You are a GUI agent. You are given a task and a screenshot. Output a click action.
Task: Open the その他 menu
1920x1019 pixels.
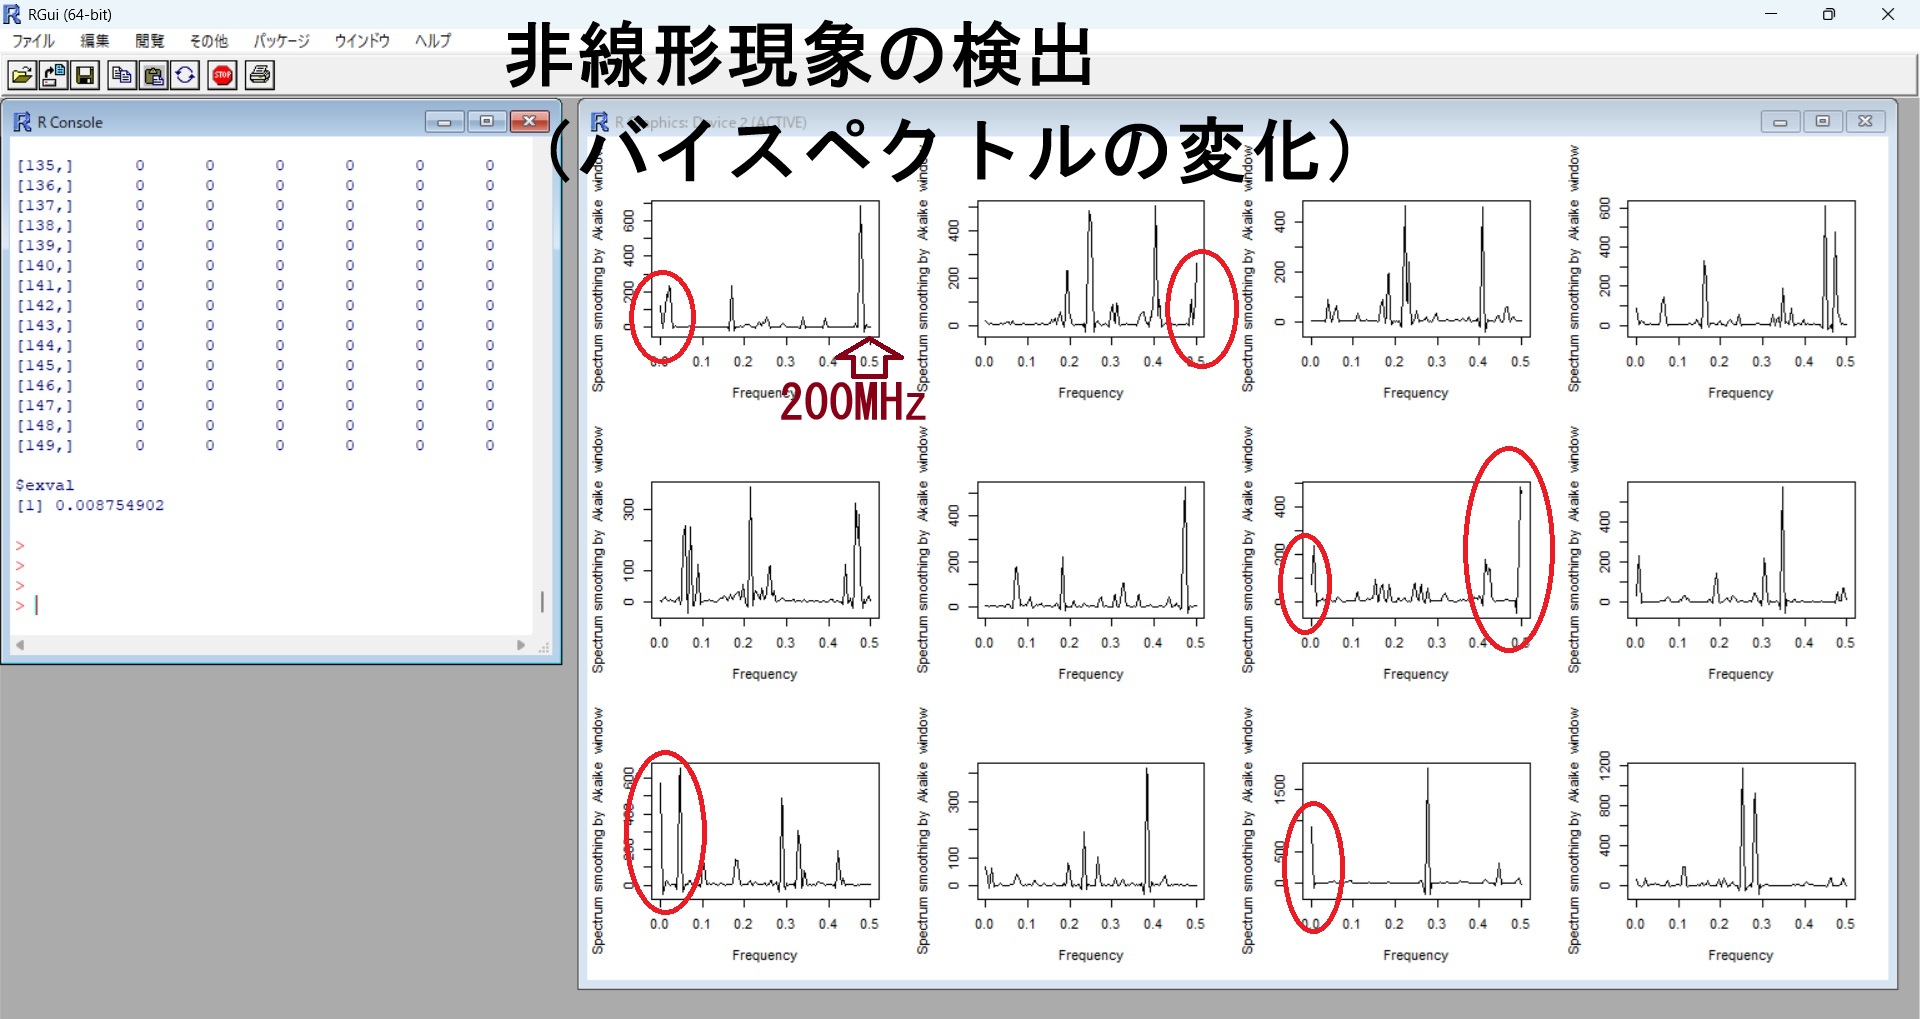[x=209, y=41]
